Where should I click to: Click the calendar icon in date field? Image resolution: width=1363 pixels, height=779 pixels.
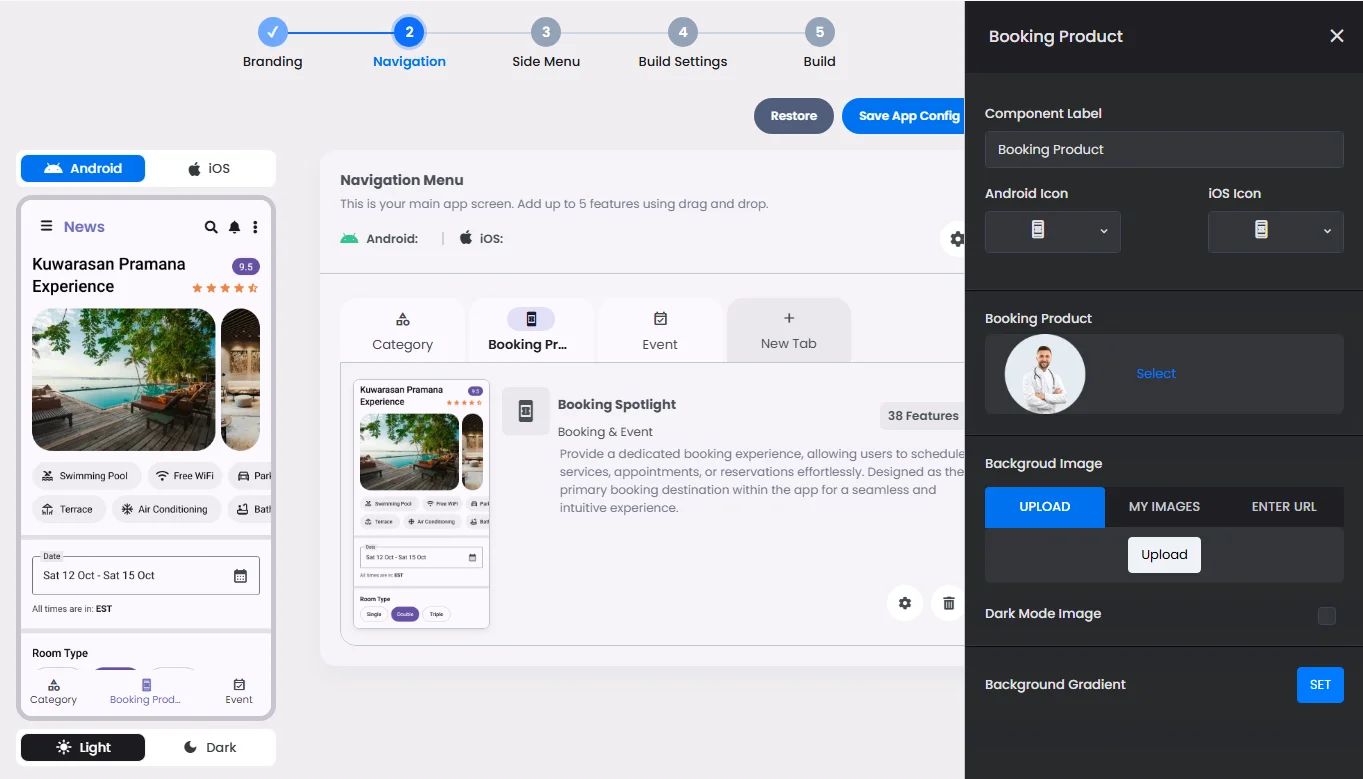coord(240,576)
